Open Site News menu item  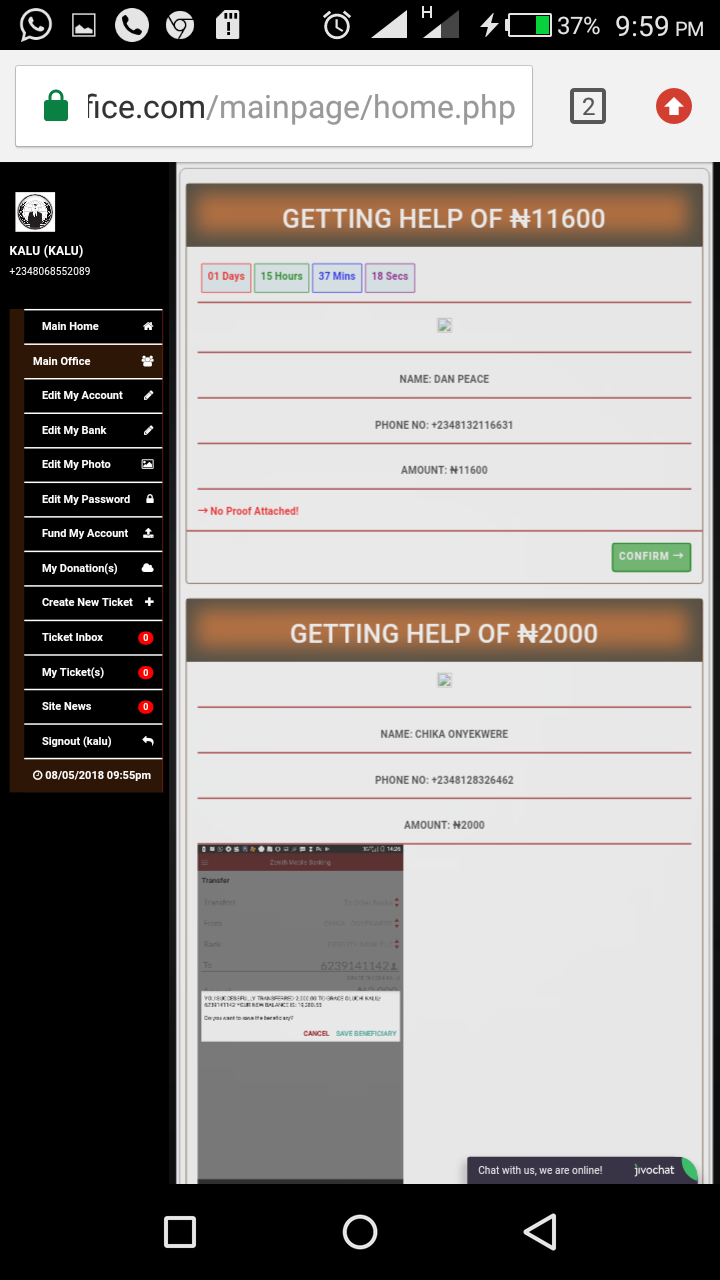[93, 707]
